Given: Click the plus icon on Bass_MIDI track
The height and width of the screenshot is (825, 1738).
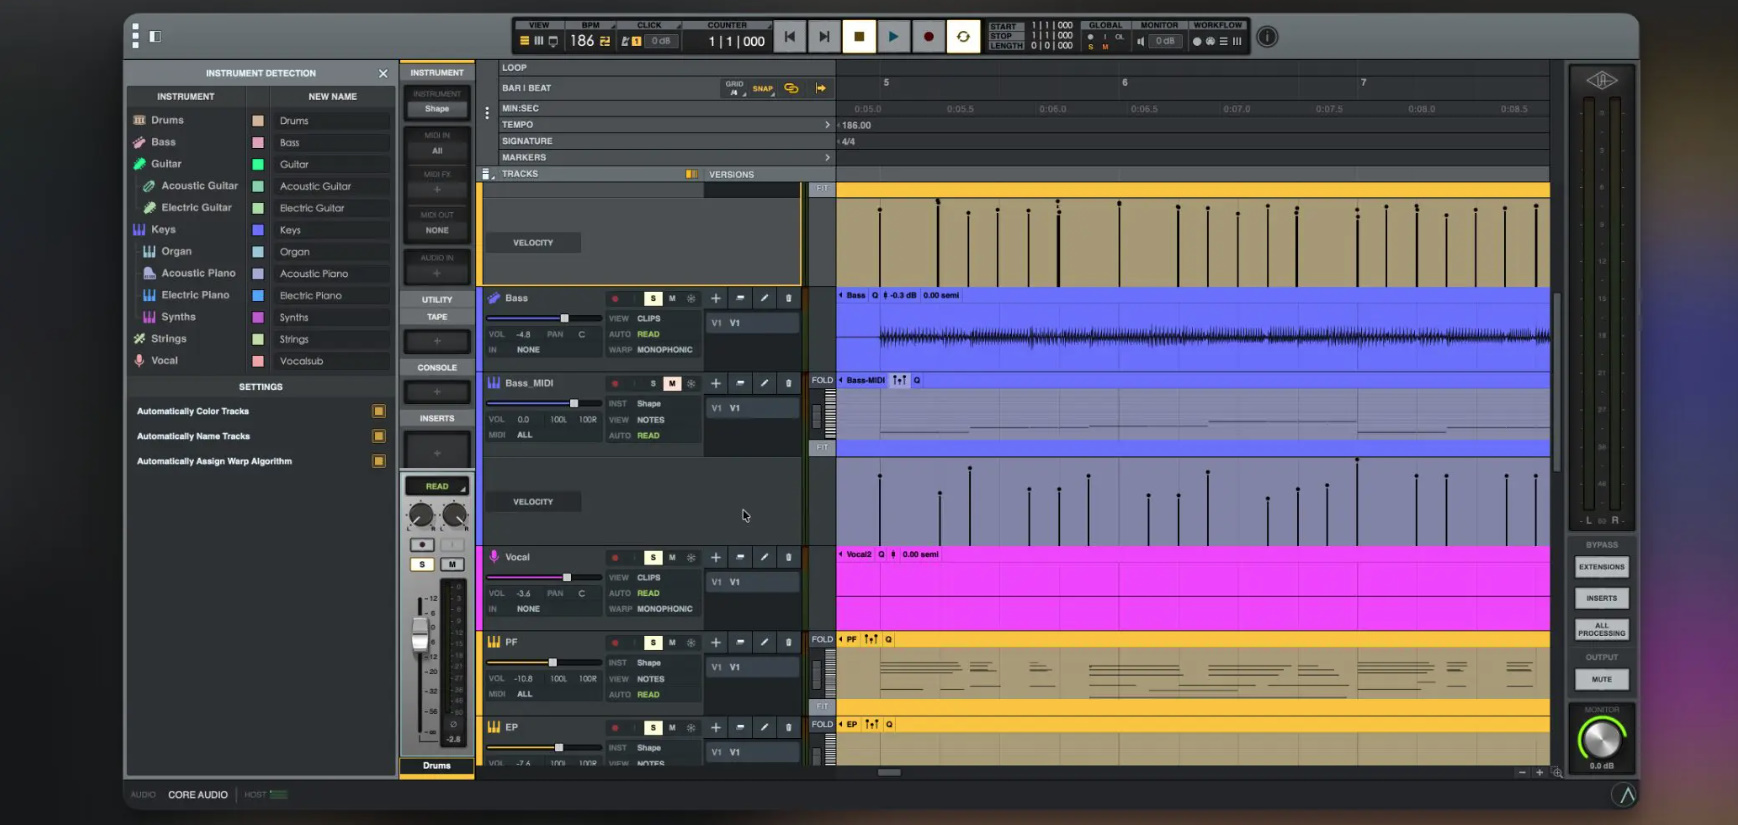Looking at the screenshot, I should 716,383.
